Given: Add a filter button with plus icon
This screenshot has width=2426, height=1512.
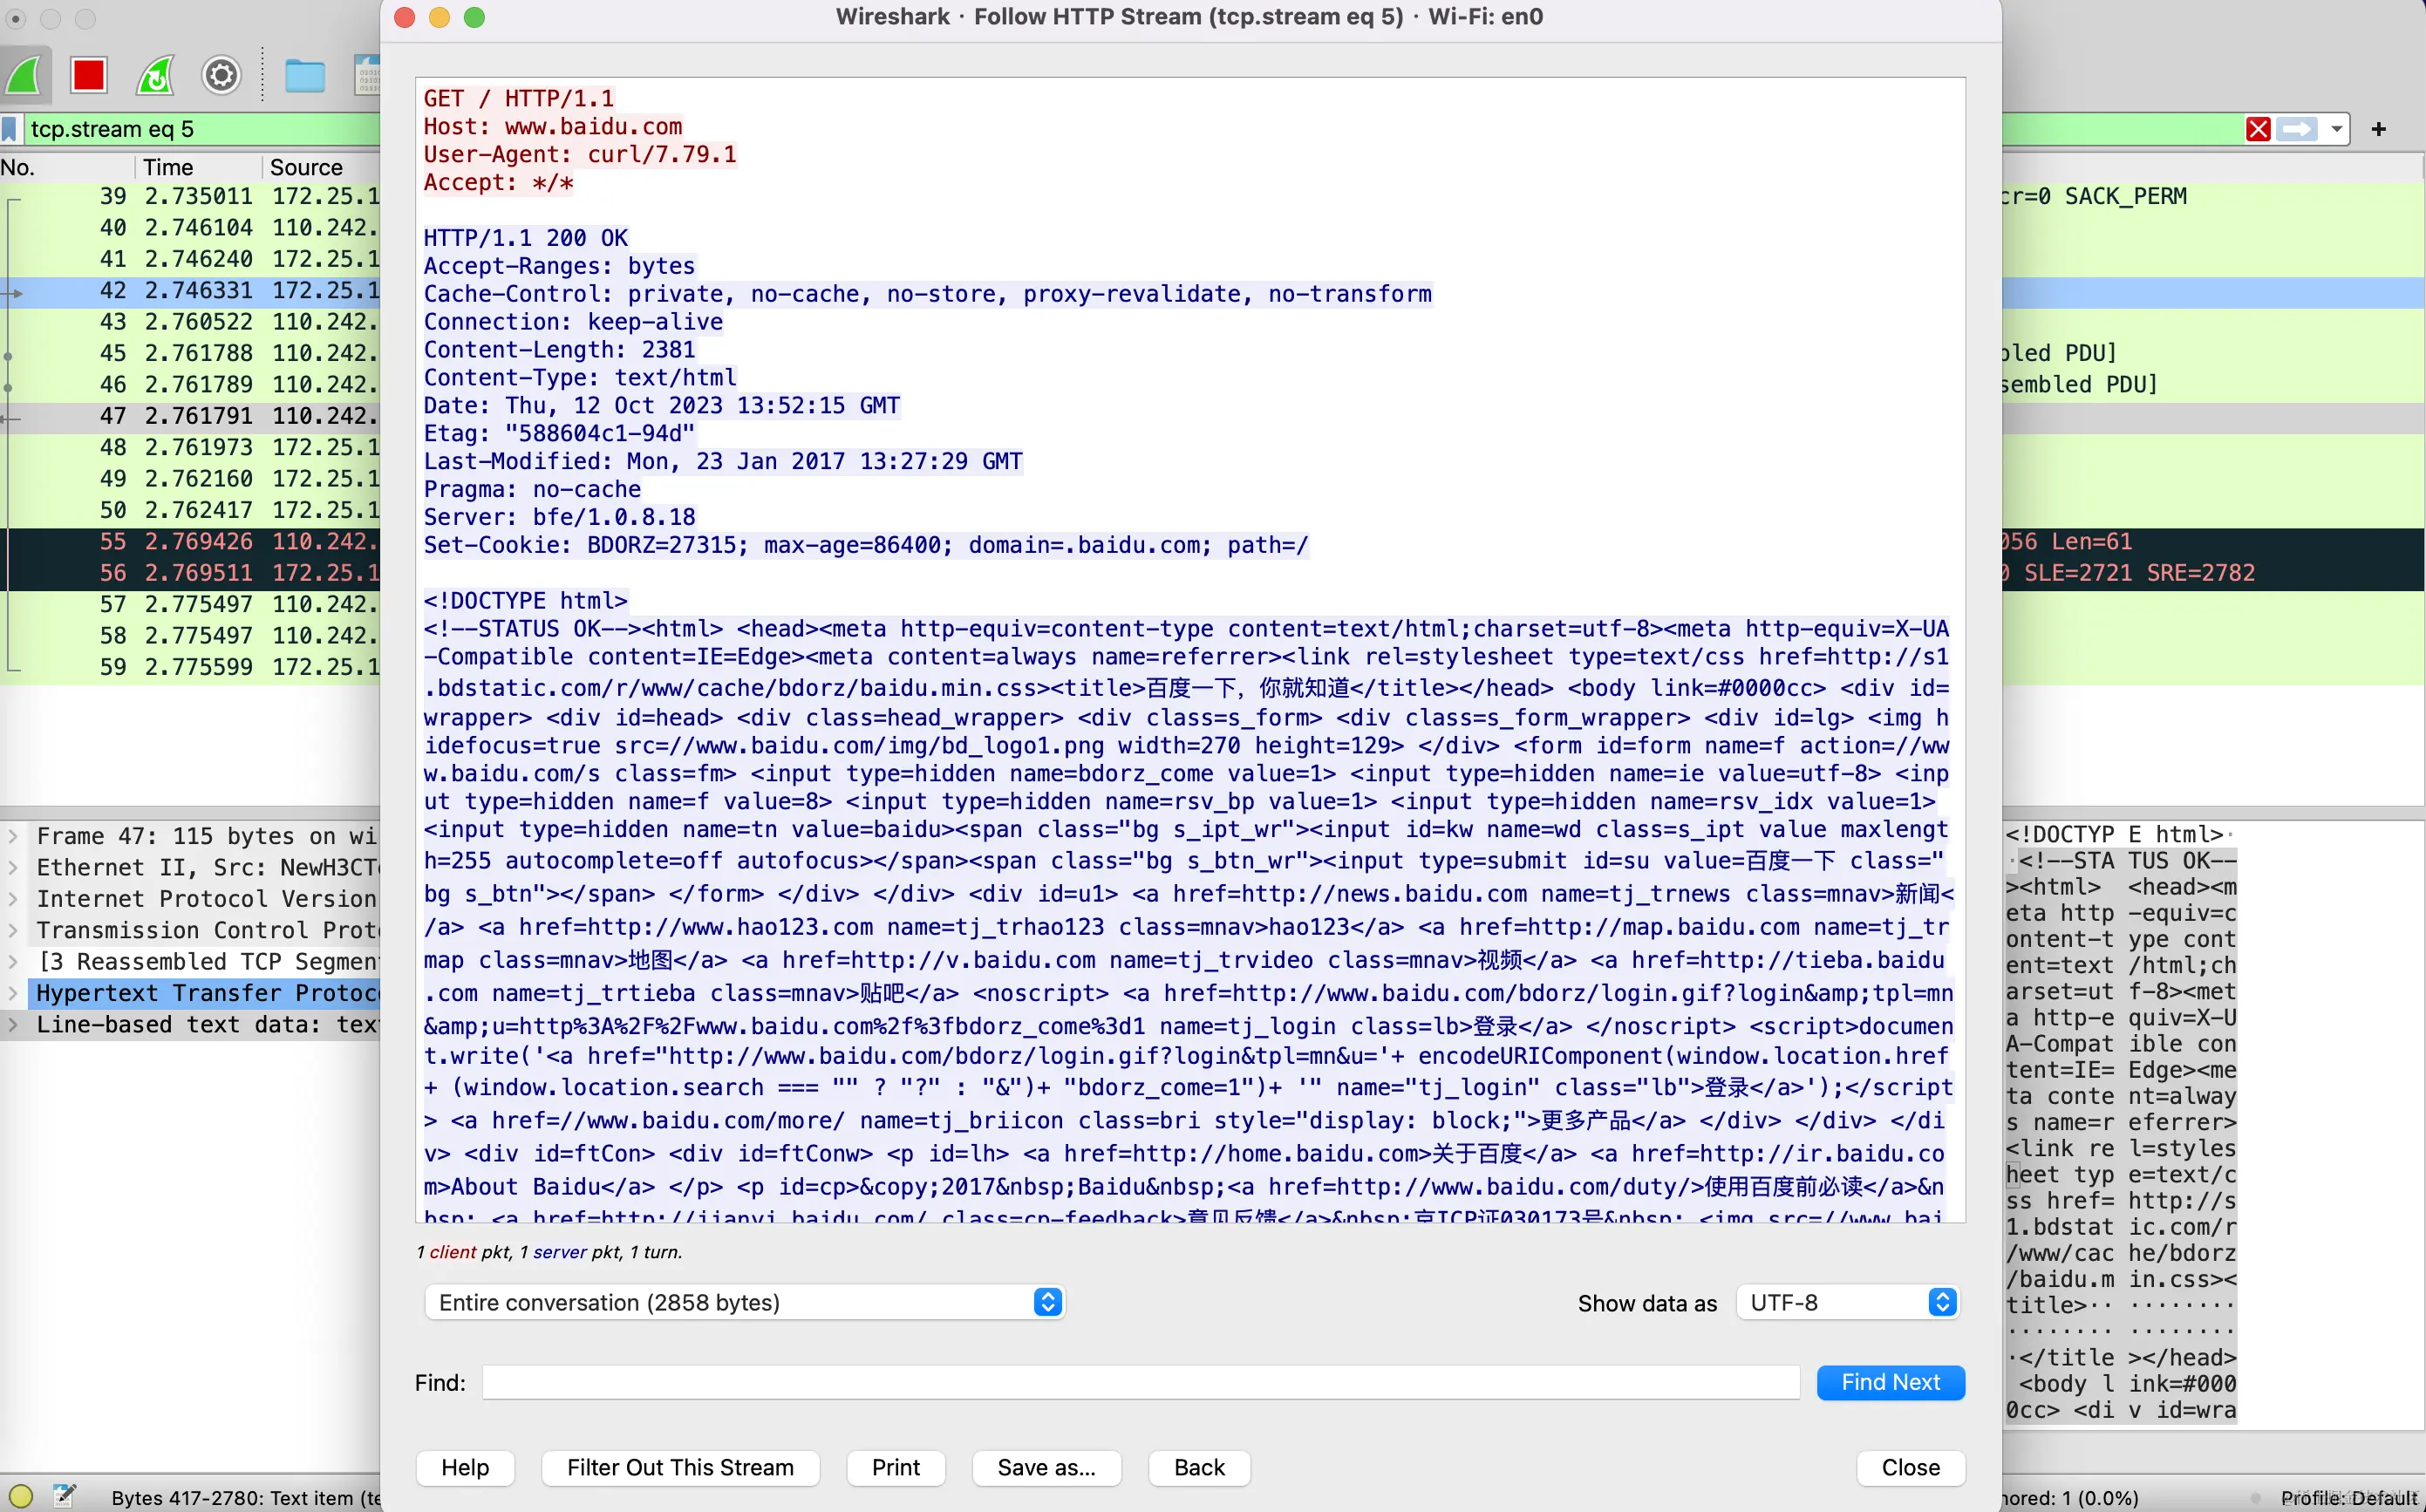Looking at the screenshot, I should coord(2378,129).
